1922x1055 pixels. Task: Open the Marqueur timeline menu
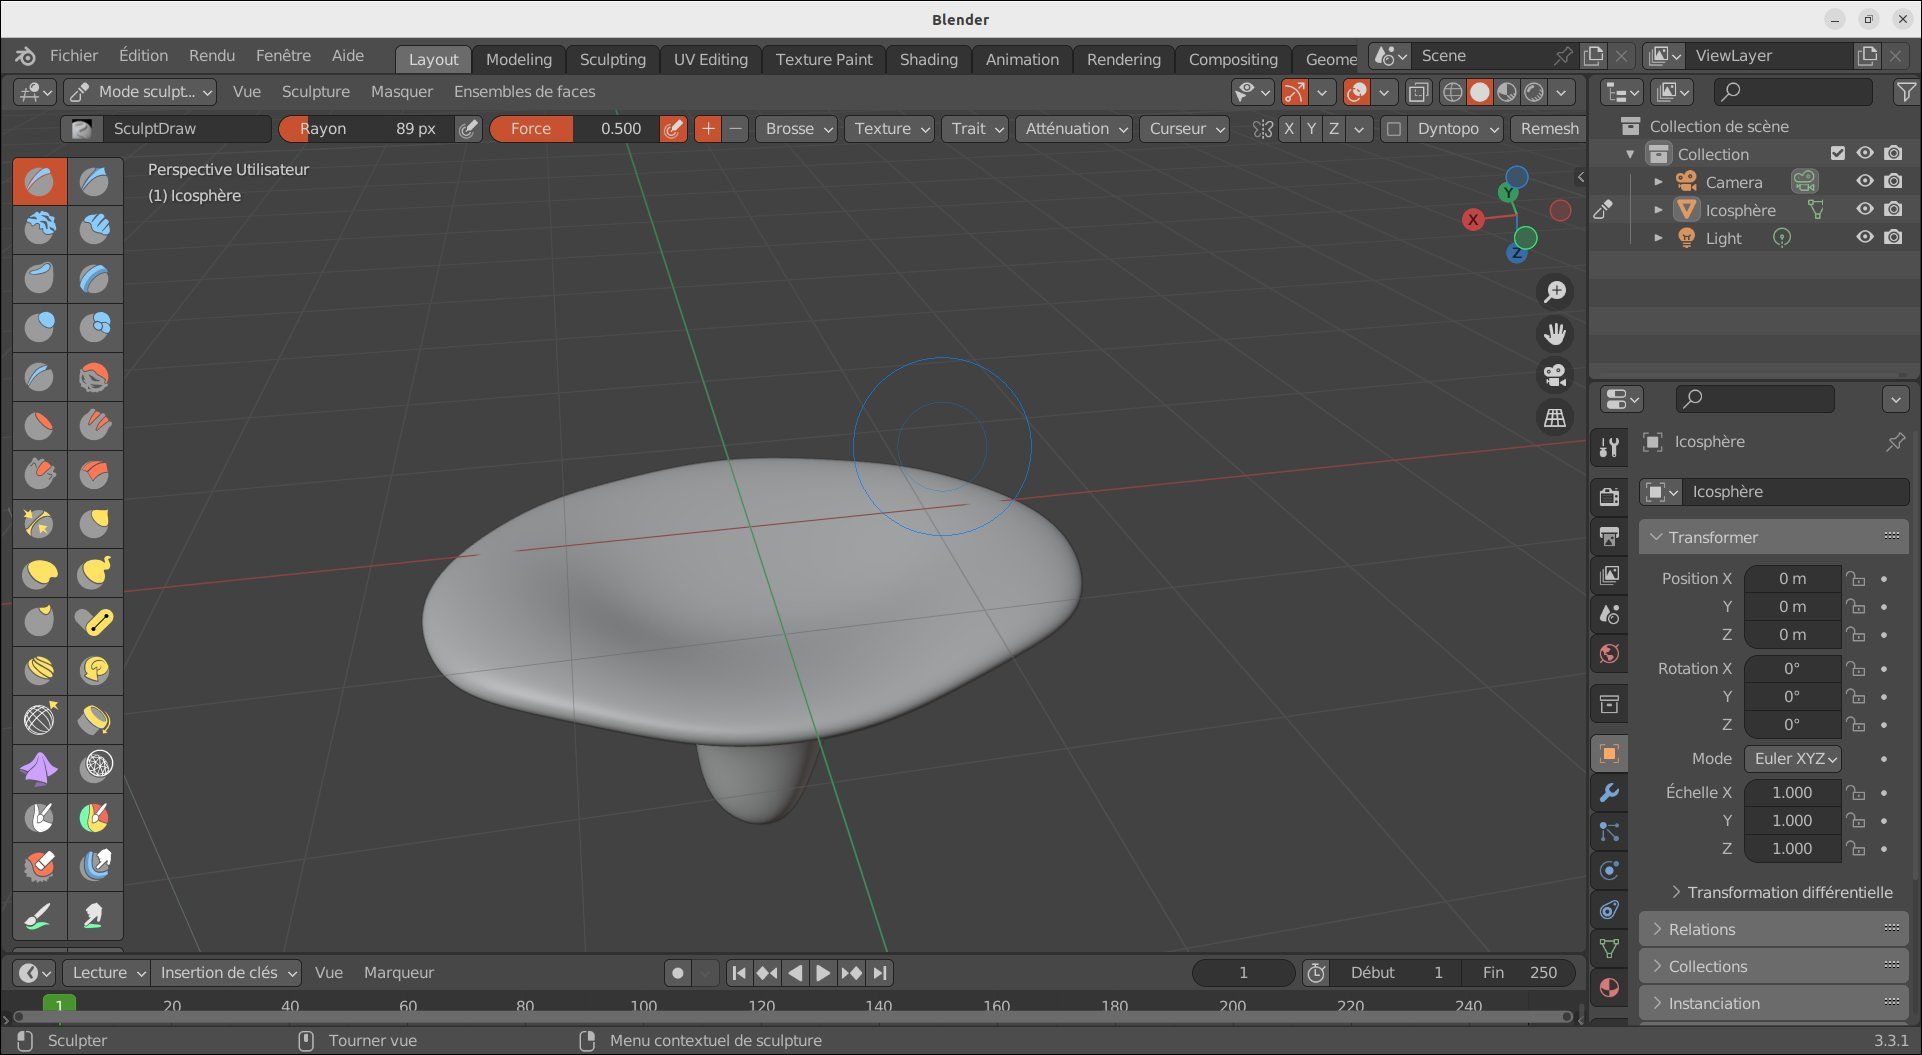pyautogui.click(x=399, y=973)
